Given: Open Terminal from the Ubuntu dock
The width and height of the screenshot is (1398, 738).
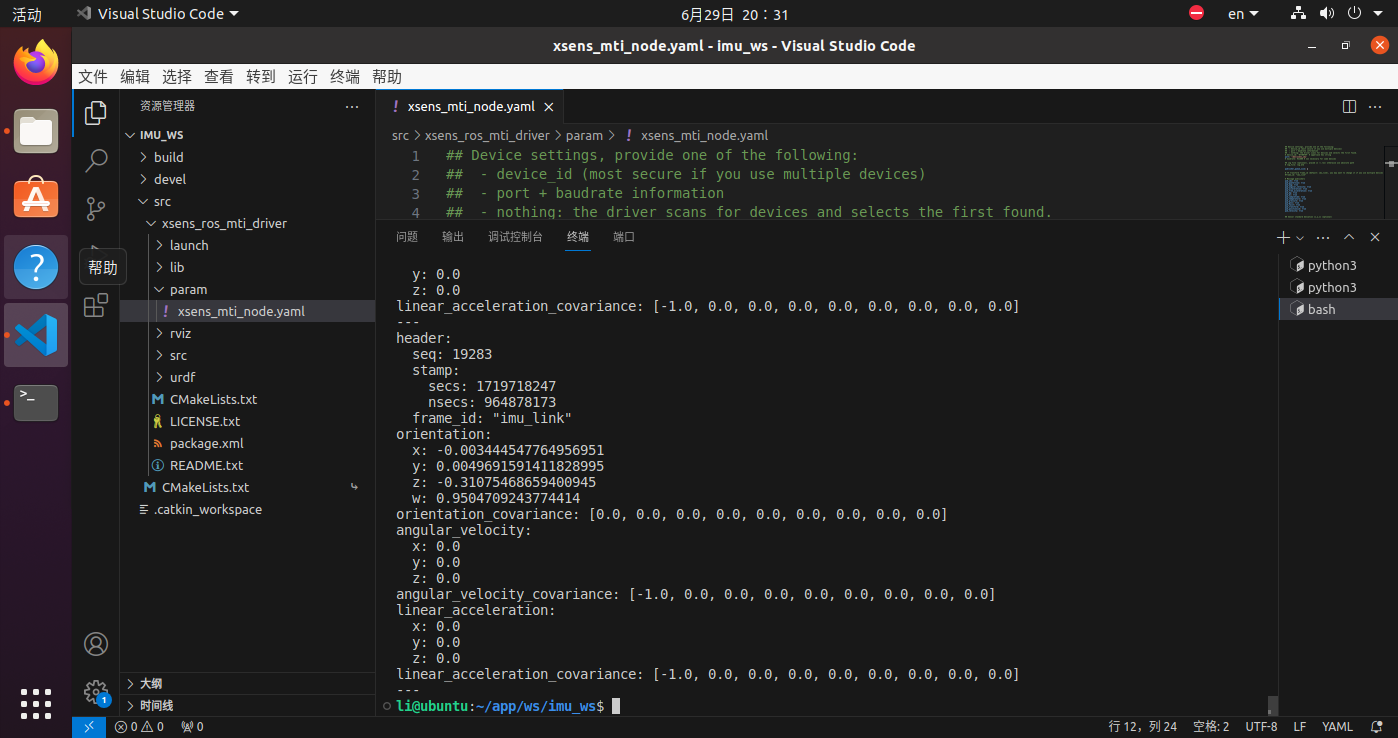Looking at the screenshot, I should pos(36,403).
